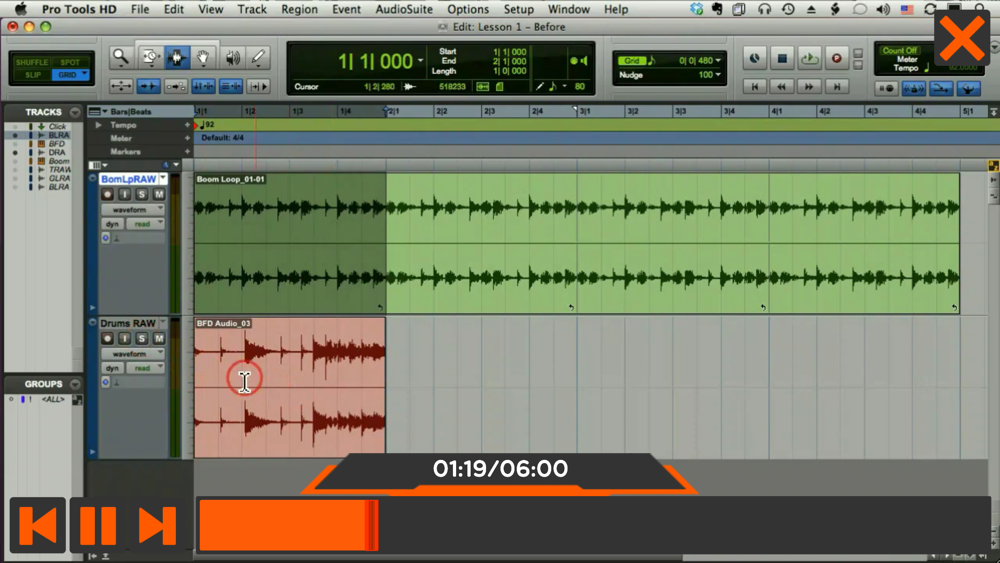Select the Pencil tool
1000x563 pixels.
(x=258, y=57)
